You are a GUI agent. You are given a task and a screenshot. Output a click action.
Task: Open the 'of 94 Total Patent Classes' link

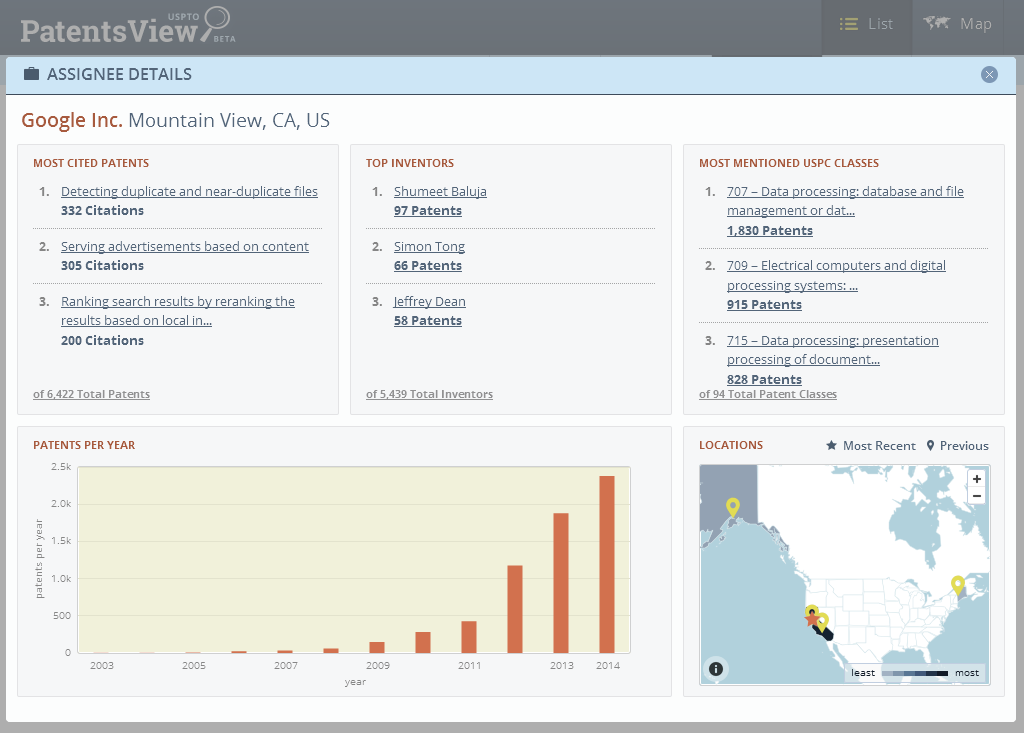click(x=767, y=394)
